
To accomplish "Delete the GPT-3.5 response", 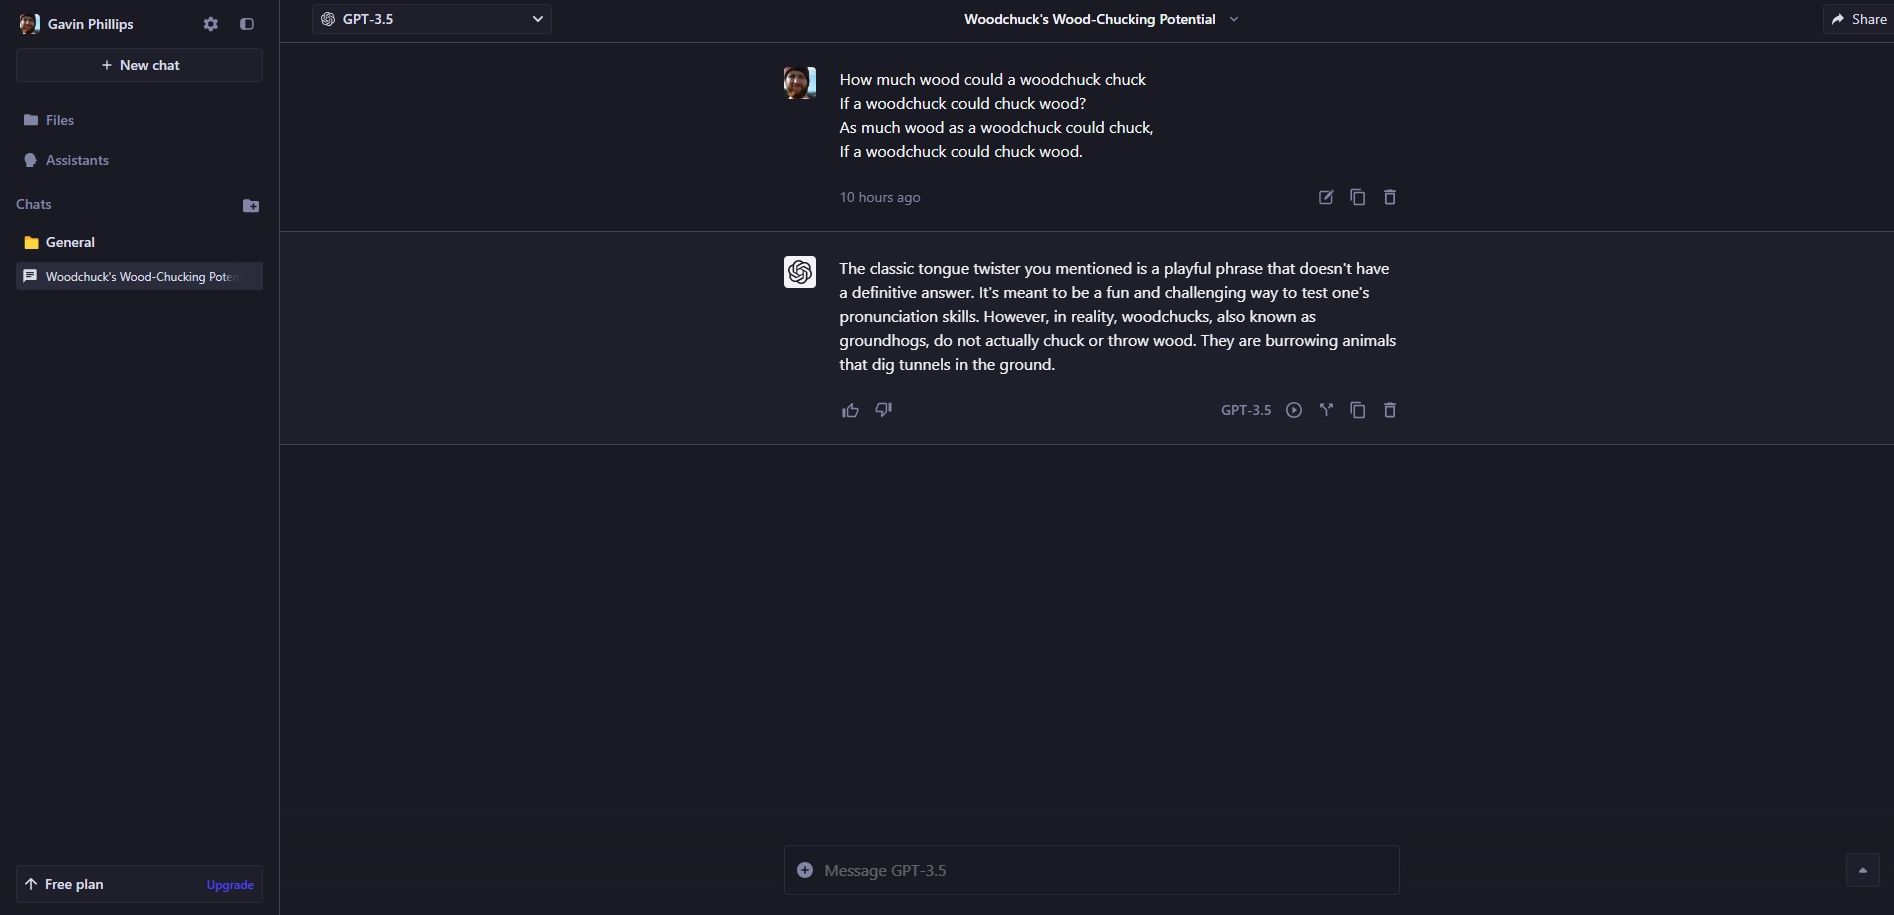I will click(1389, 410).
